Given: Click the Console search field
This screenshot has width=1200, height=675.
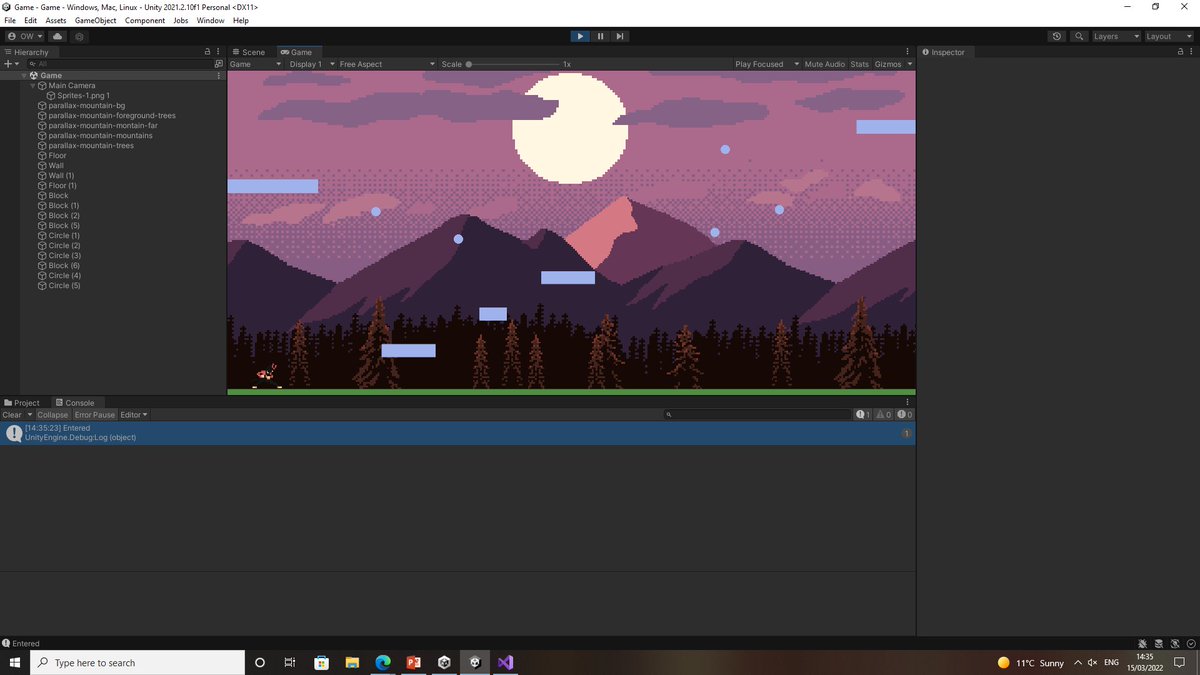Looking at the screenshot, I should [x=757, y=415].
